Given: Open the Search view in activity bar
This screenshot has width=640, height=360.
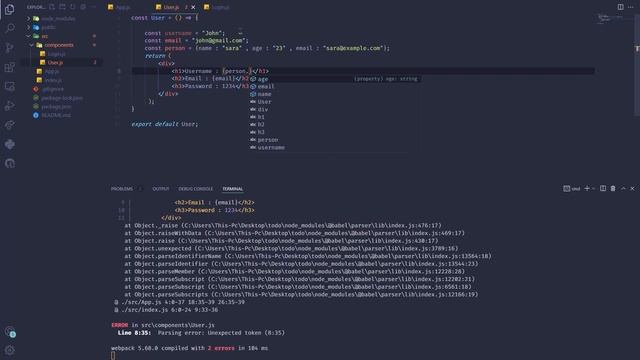Looking at the screenshot, I should coord(10,28).
